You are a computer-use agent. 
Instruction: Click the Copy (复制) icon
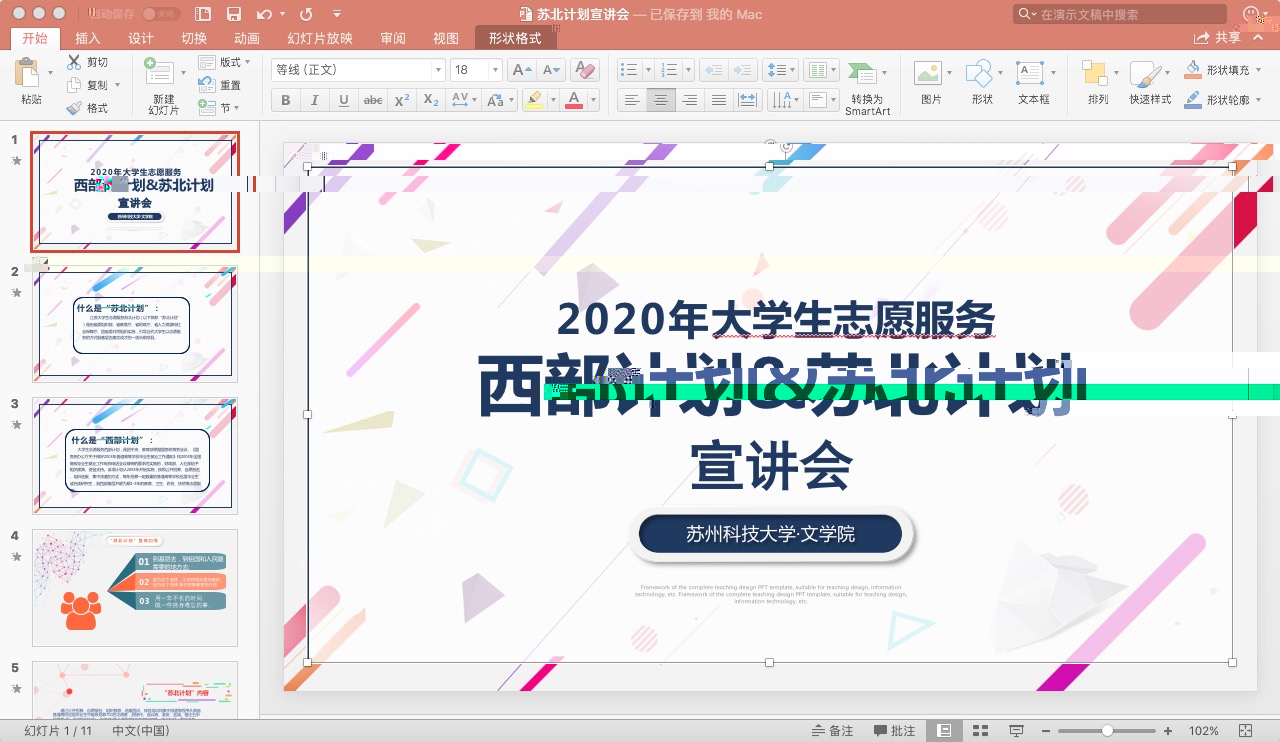point(74,85)
